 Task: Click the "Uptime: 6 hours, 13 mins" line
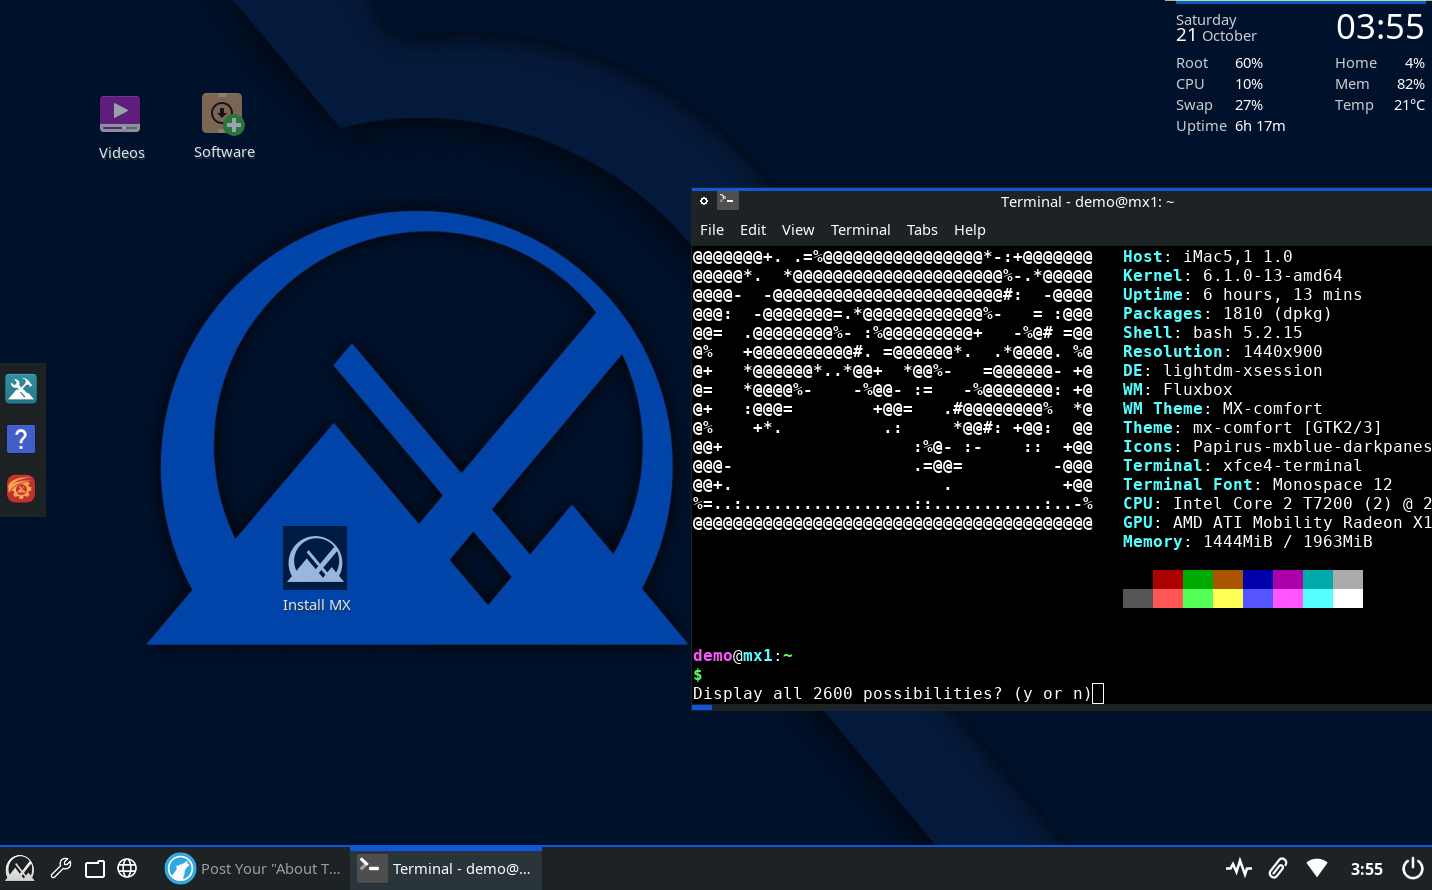[x=1243, y=295]
